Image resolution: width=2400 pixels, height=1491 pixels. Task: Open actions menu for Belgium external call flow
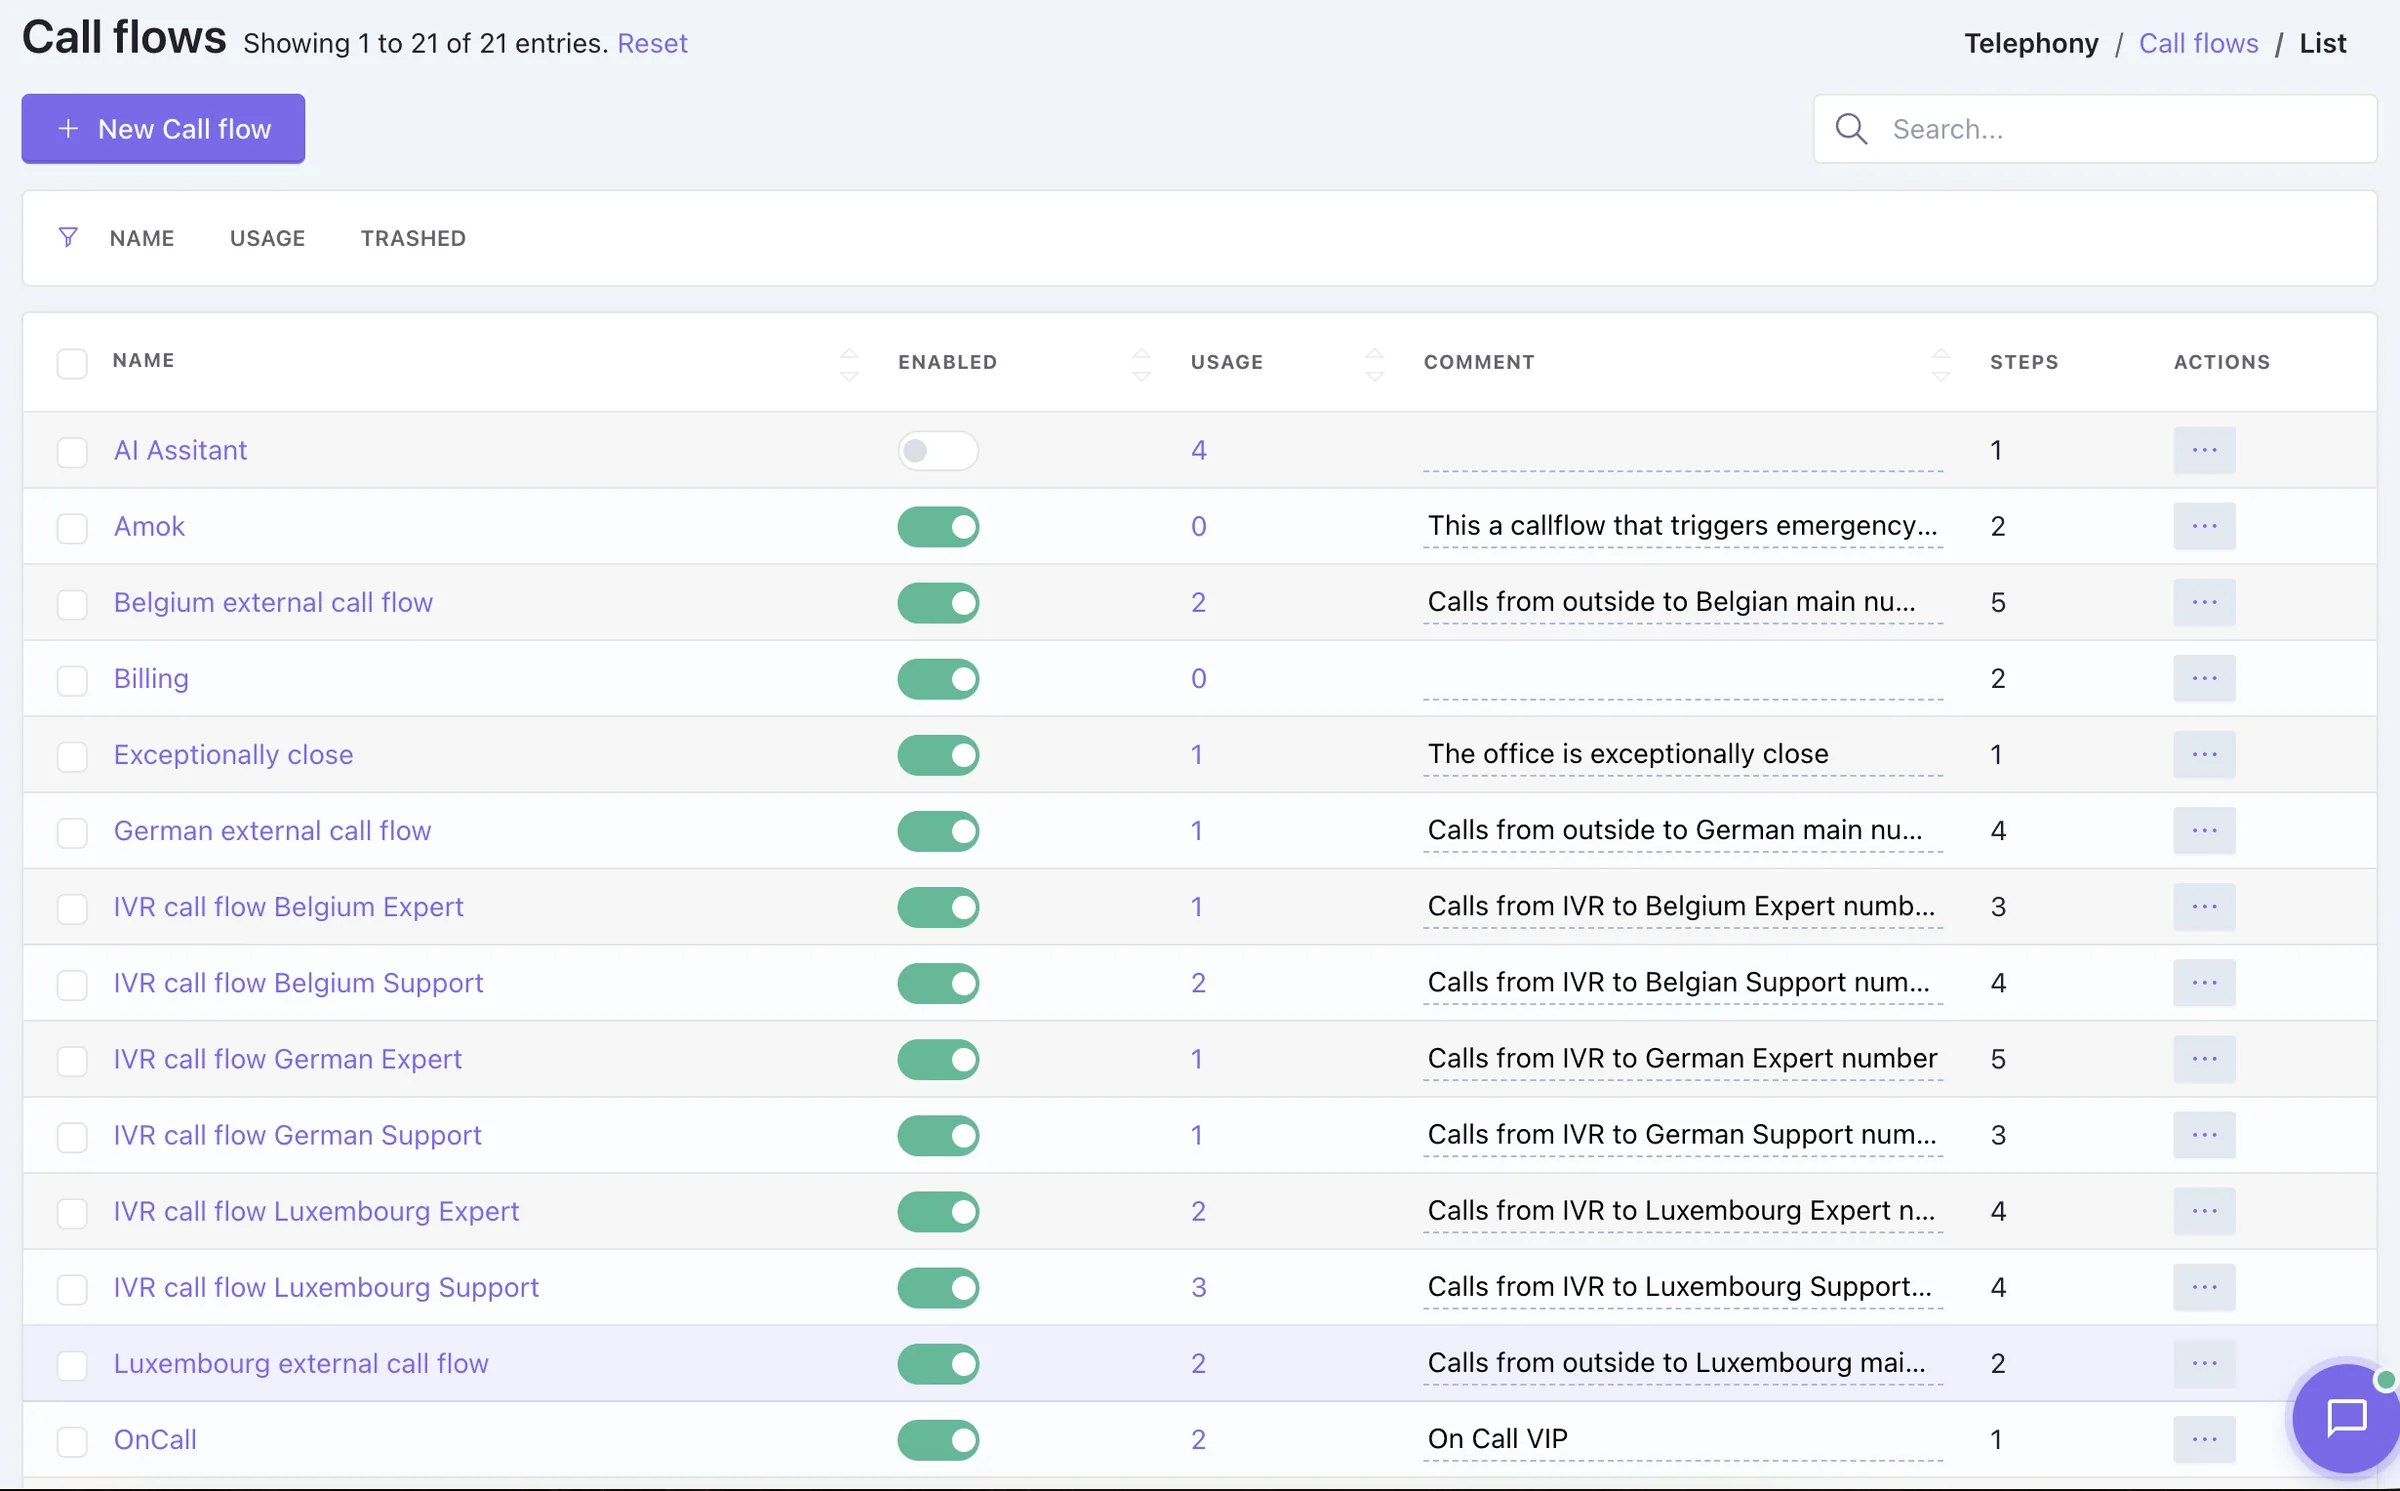click(x=2204, y=602)
